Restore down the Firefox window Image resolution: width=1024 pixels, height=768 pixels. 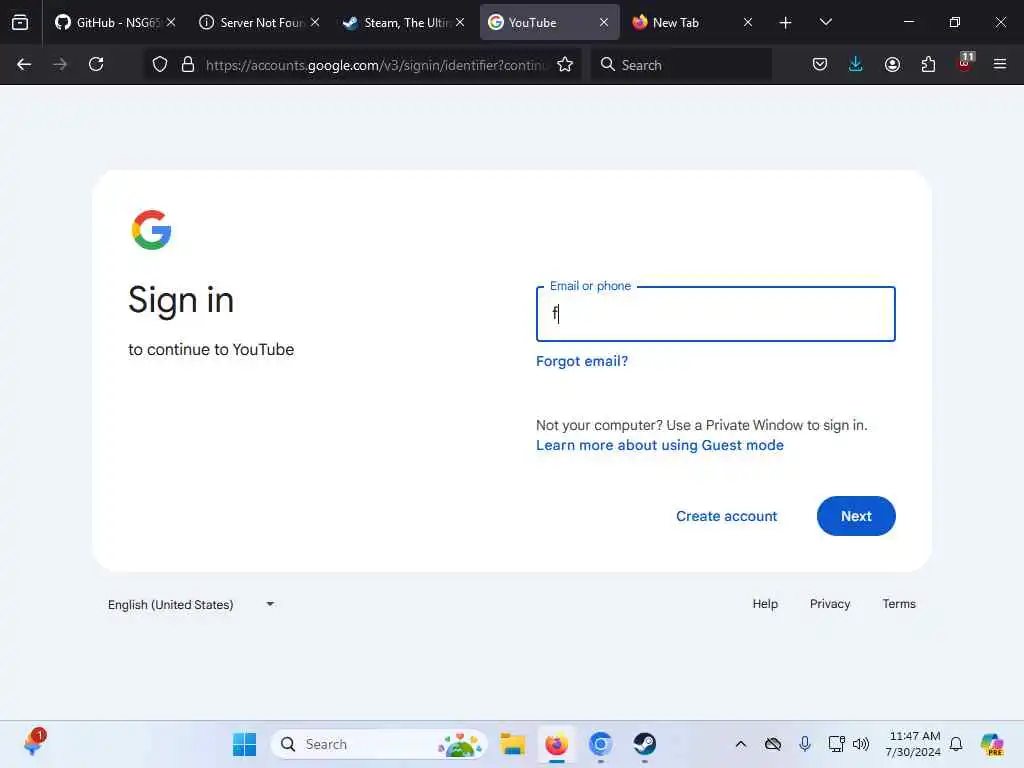click(954, 22)
